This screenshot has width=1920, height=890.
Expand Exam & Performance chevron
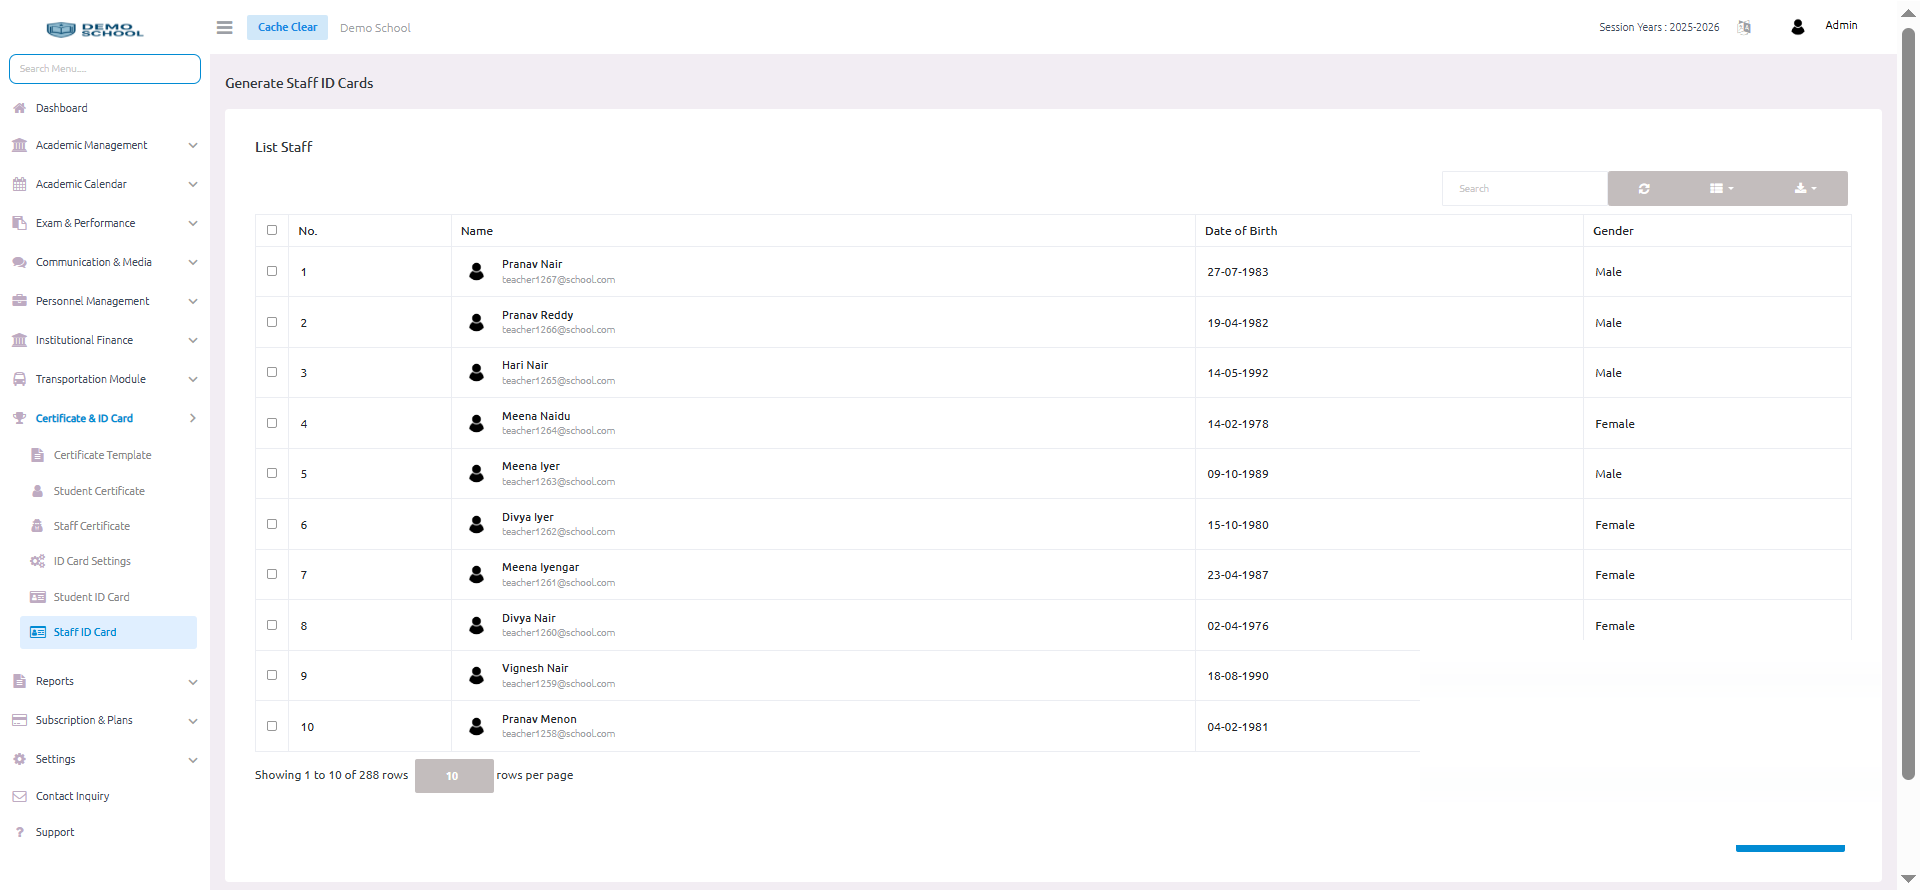point(193,223)
